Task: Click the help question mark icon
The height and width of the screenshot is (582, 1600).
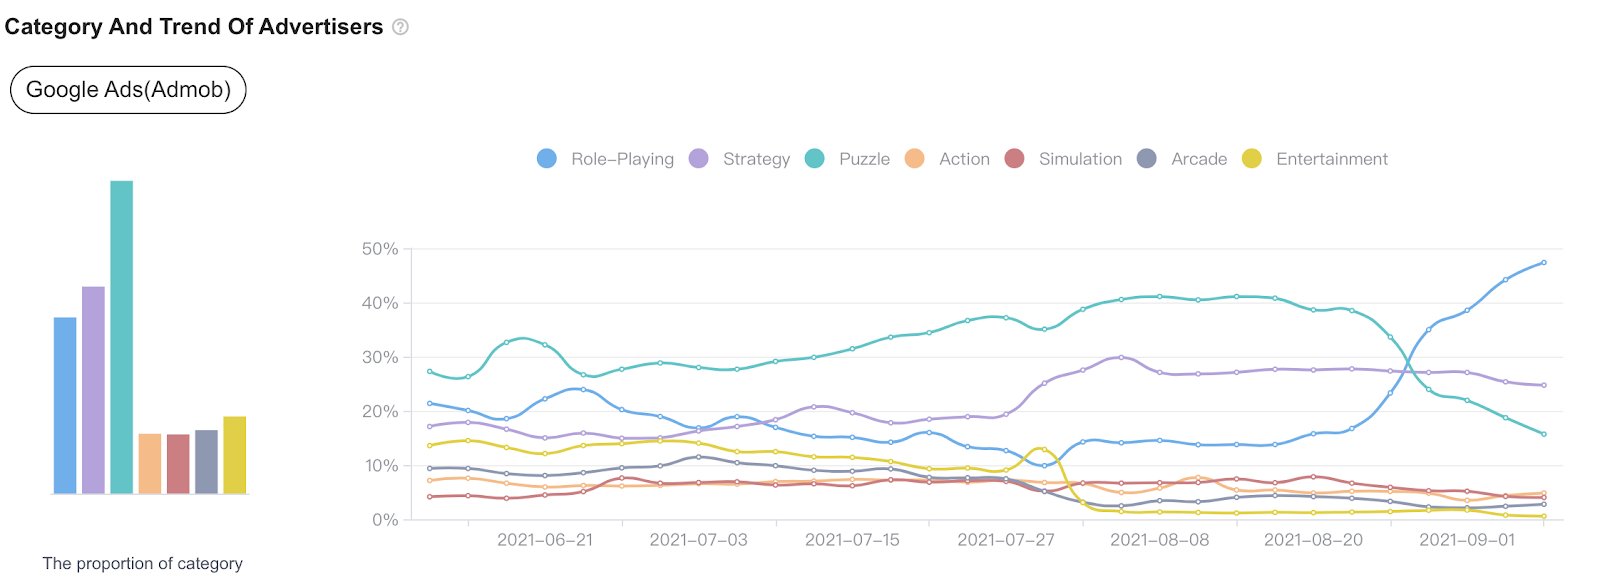Action: pyautogui.click(x=400, y=27)
